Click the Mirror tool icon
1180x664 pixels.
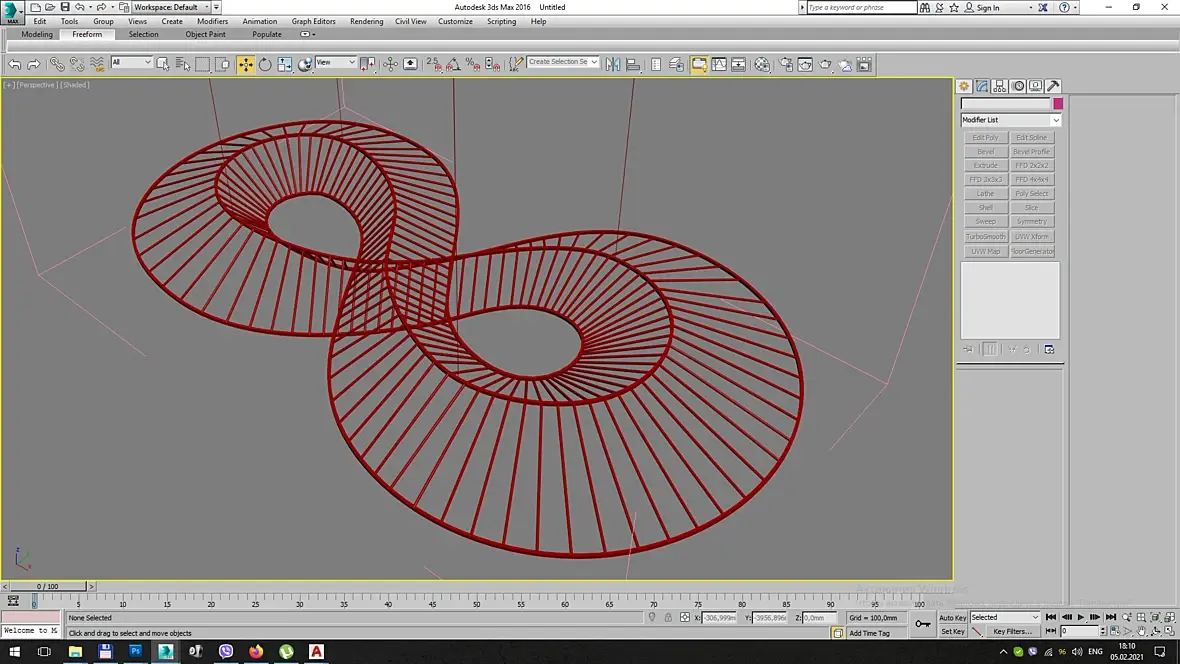[x=613, y=64]
